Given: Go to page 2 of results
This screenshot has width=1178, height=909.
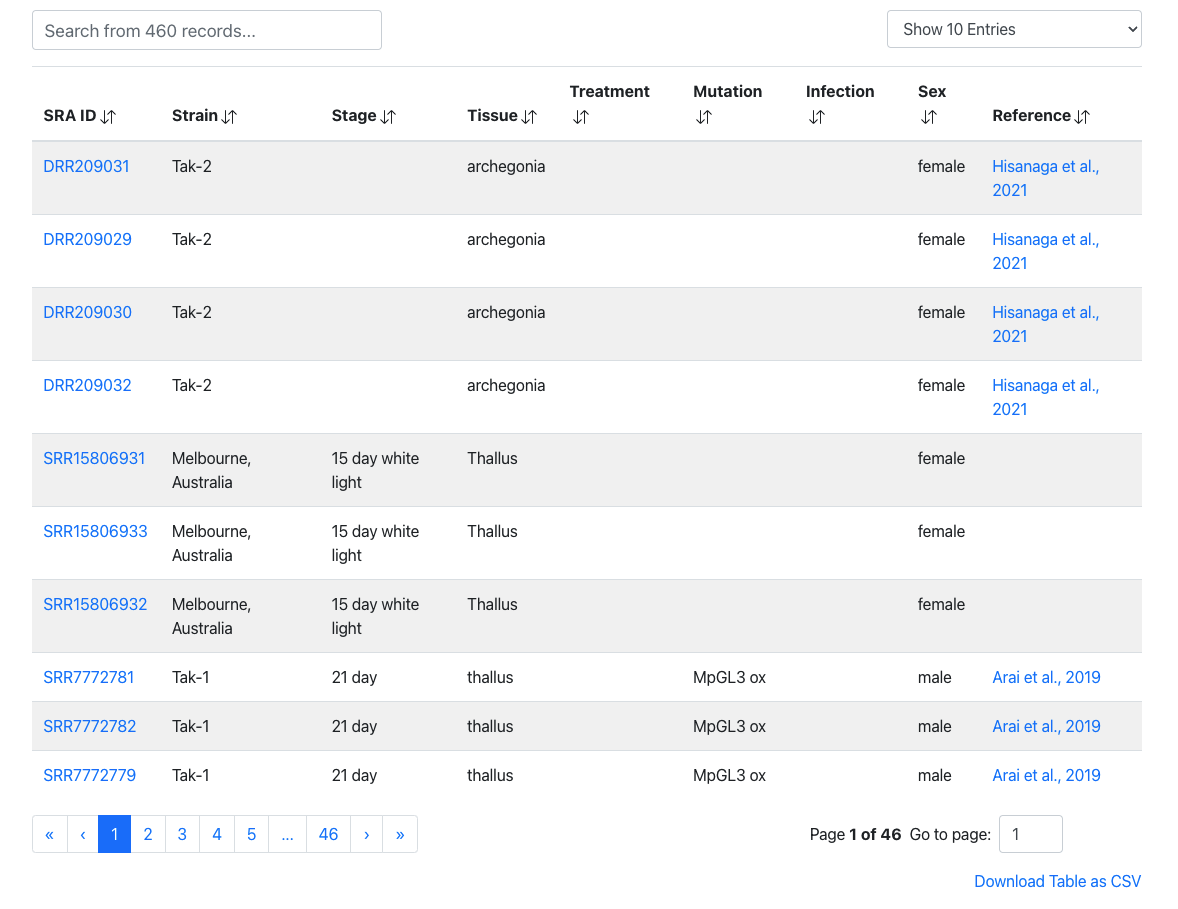Looking at the screenshot, I should (x=148, y=834).
